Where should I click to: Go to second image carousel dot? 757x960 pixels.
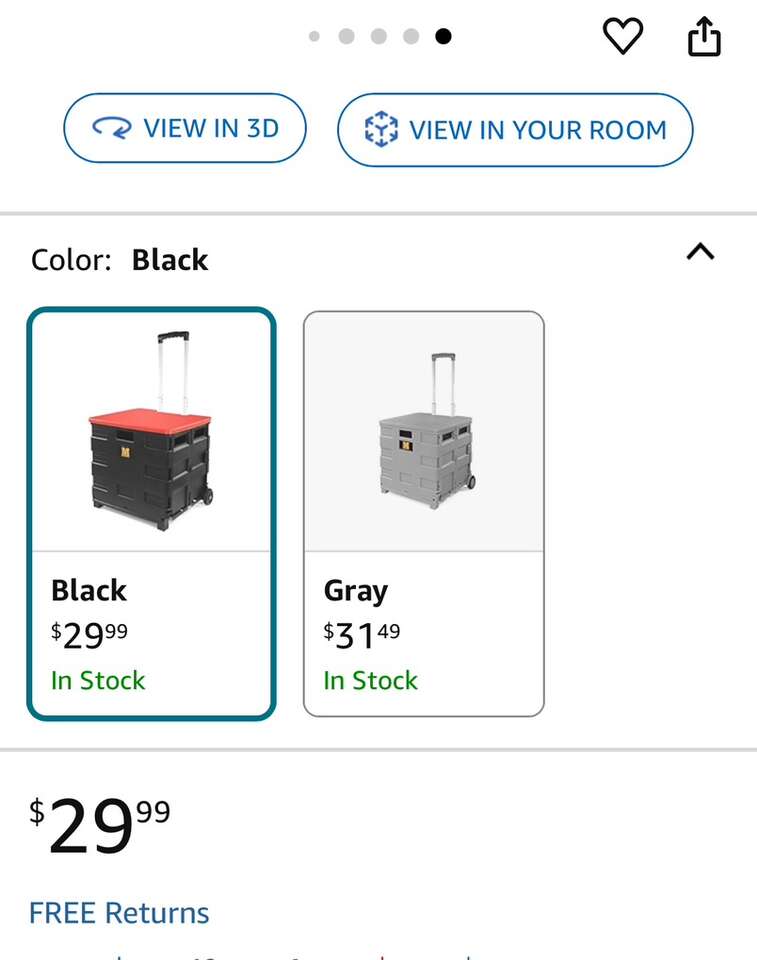[347, 37]
